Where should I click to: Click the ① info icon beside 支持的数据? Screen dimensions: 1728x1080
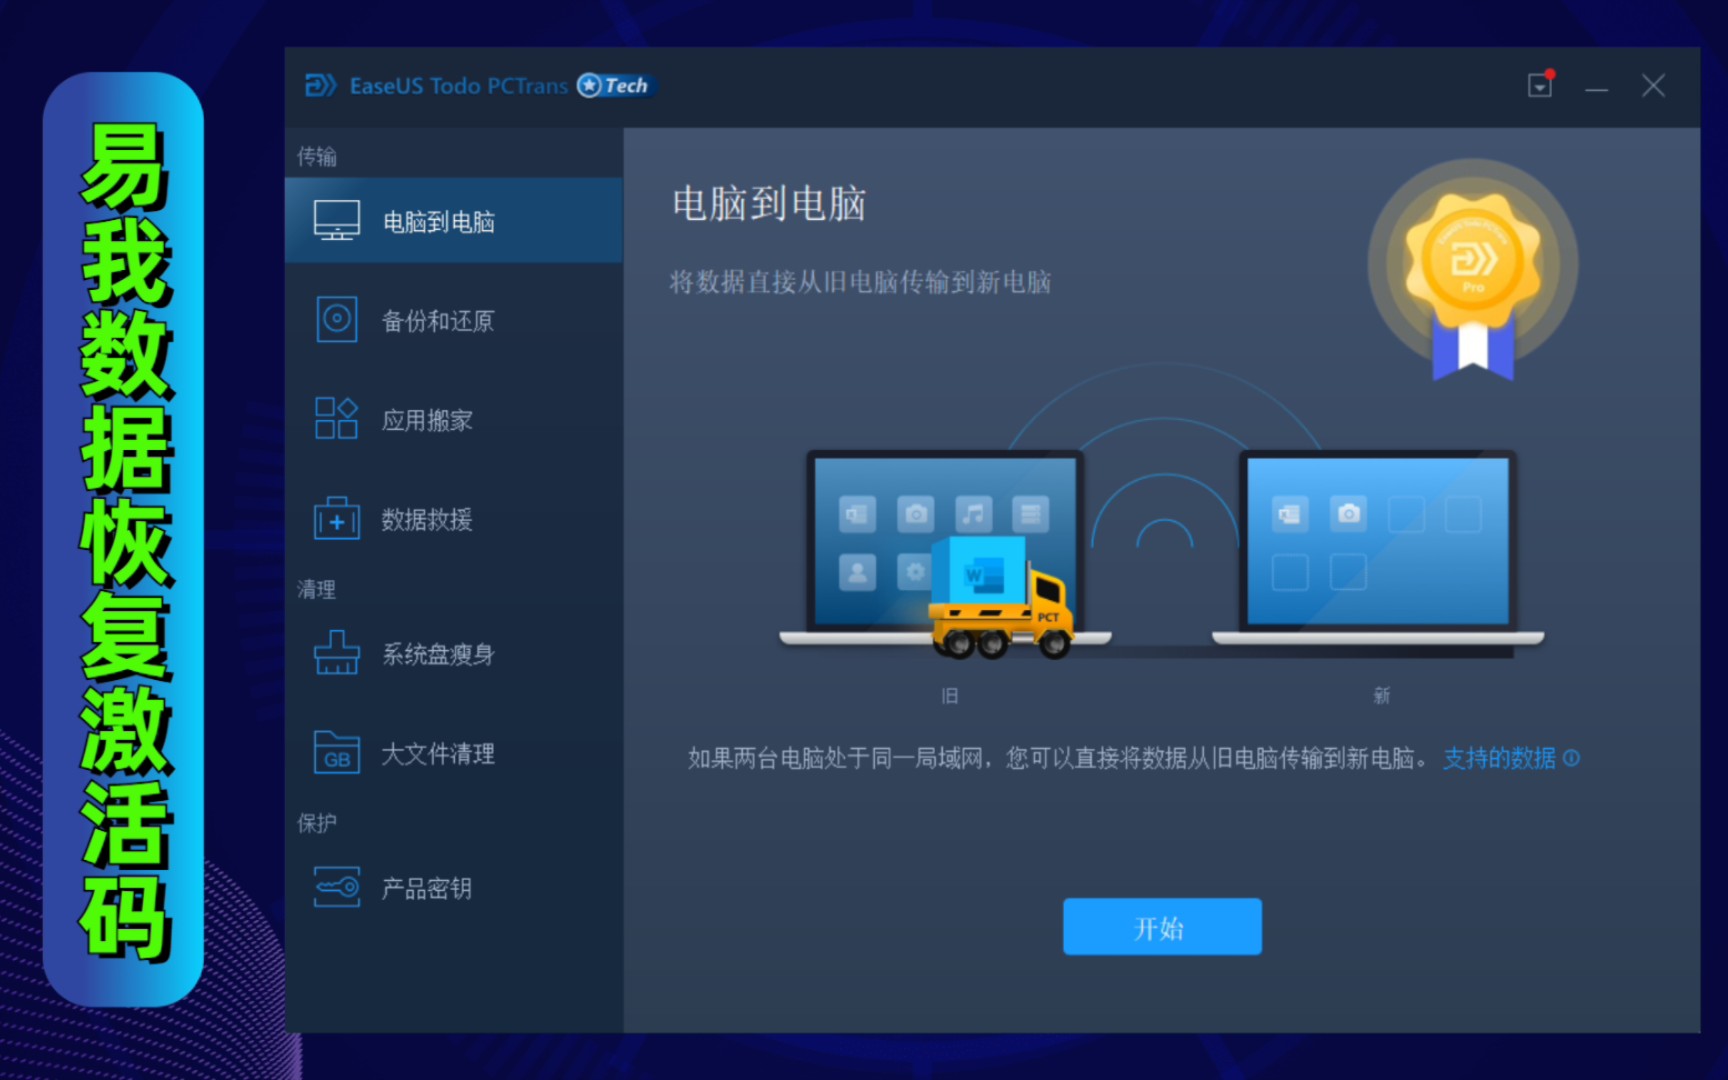click(x=1573, y=759)
